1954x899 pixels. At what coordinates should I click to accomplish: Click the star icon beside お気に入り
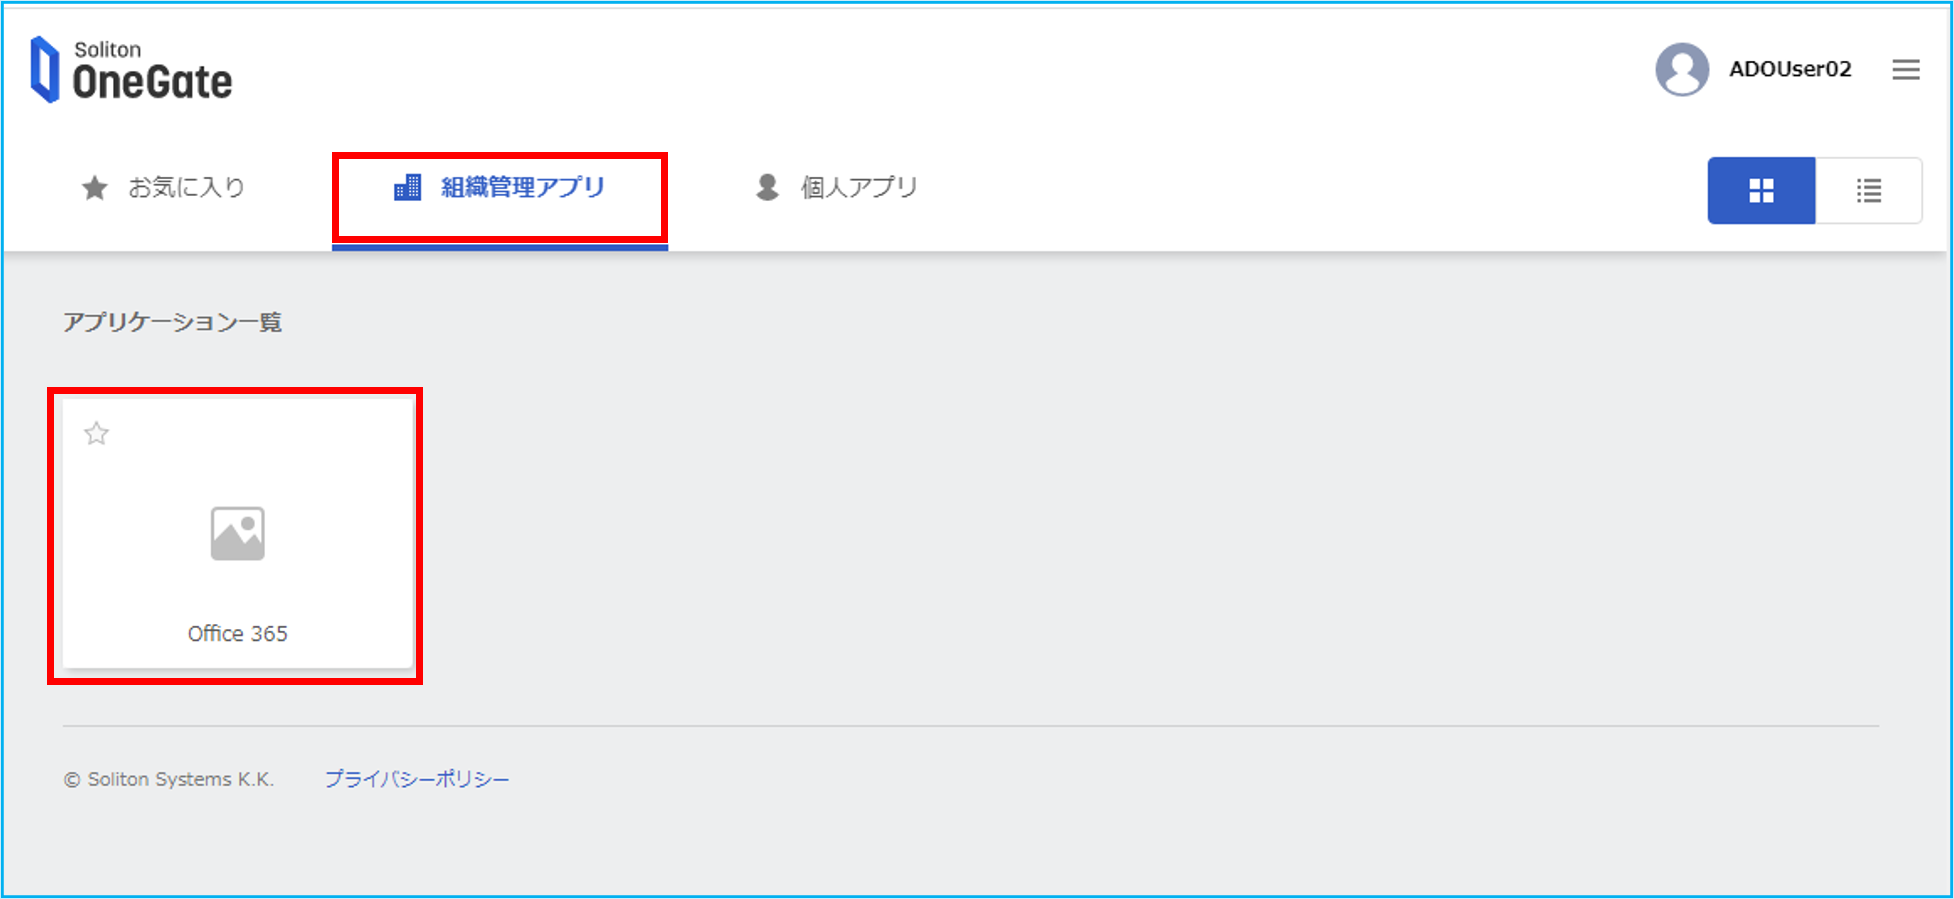tap(95, 188)
